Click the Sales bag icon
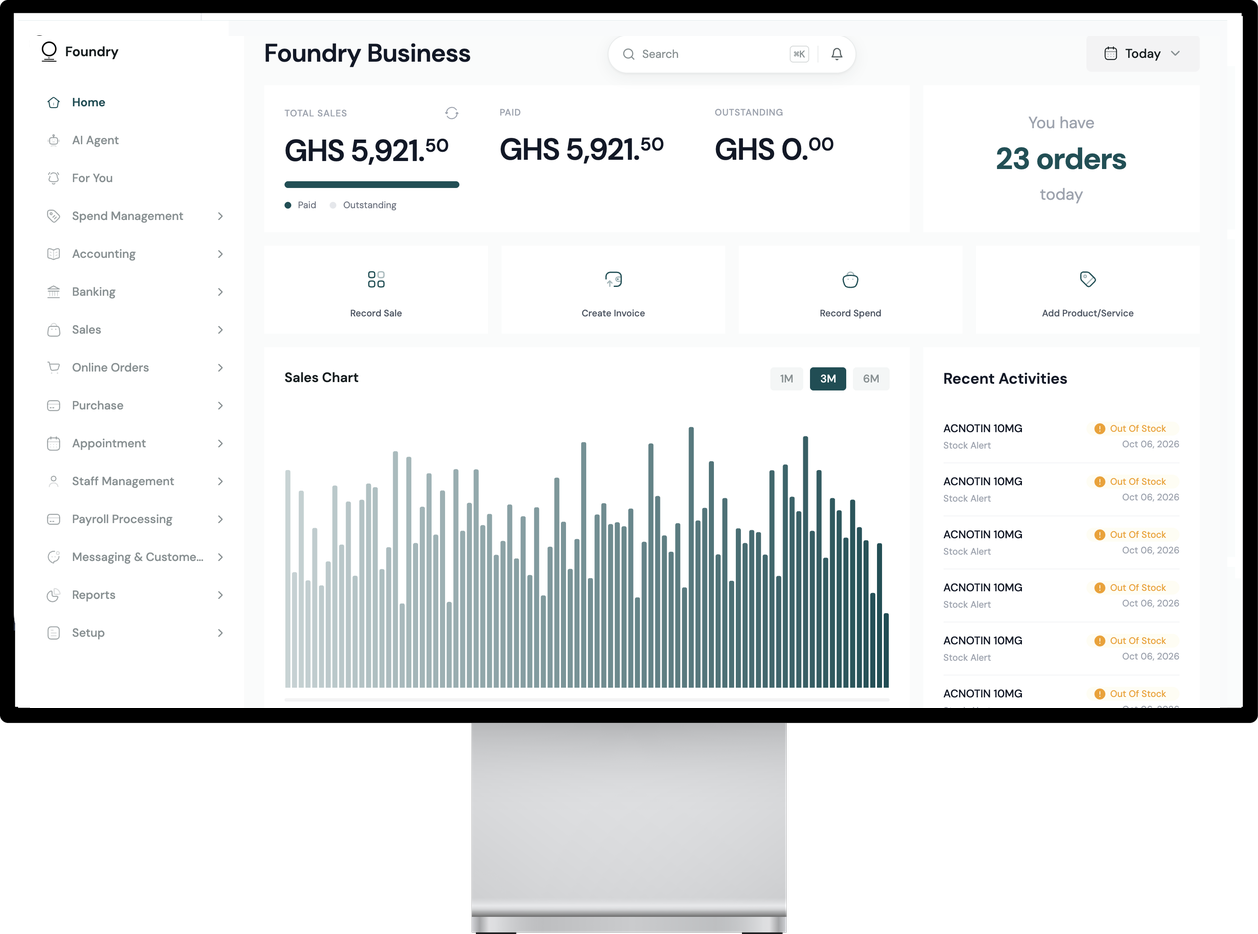1258x934 pixels. (54, 330)
